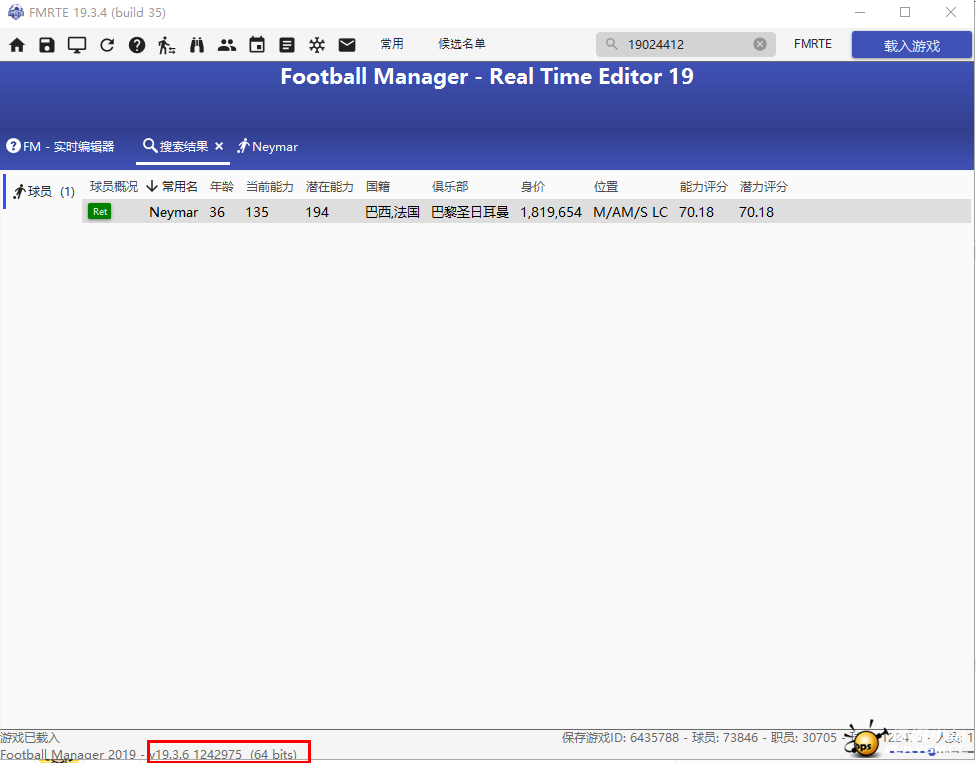The width and height of the screenshot is (976, 763).
Task: Switch to the Neymar tab
Action: pyautogui.click(x=268, y=147)
